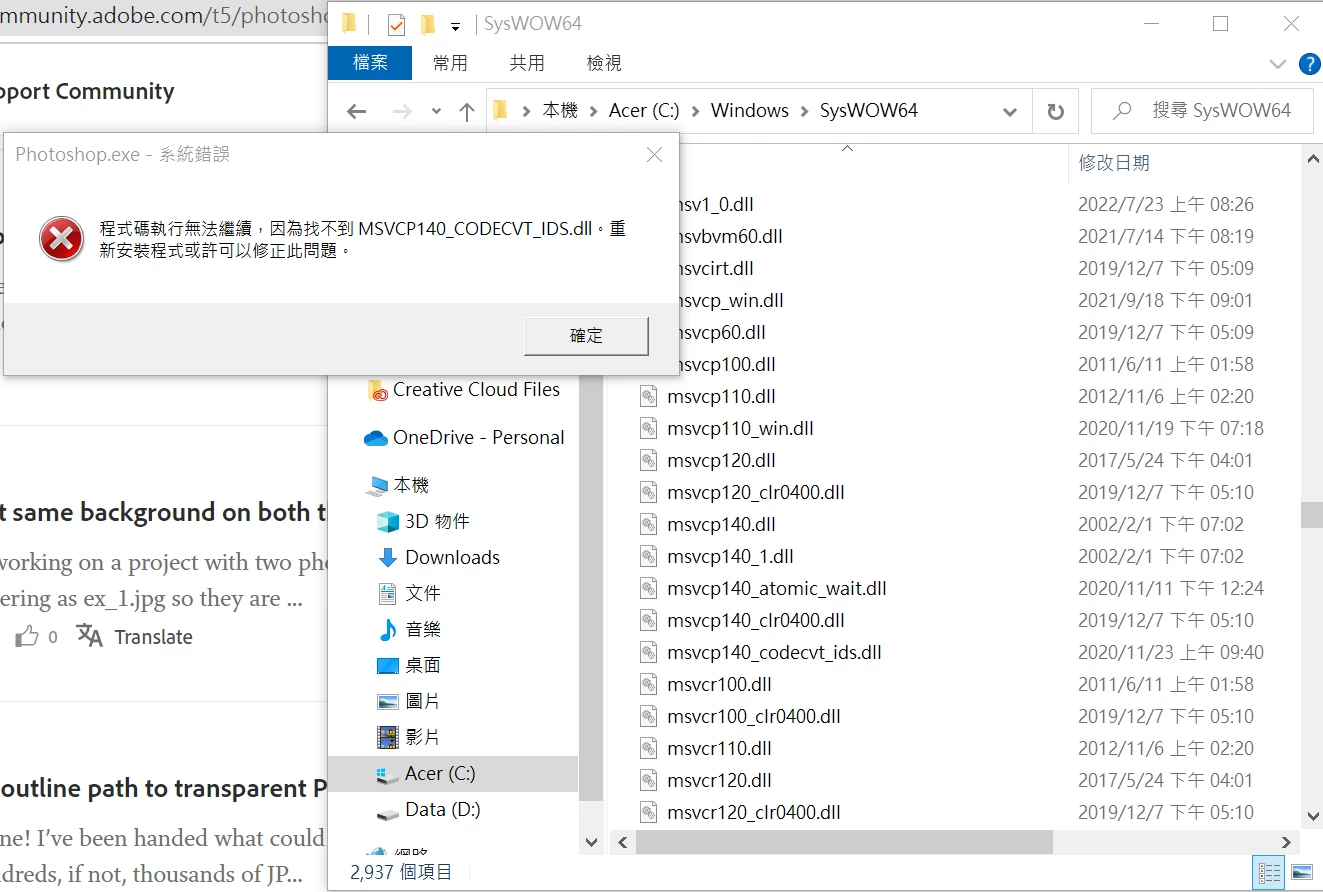
Task: Click Windows in the address bar breadcrumb
Action: [x=750, y=111]
